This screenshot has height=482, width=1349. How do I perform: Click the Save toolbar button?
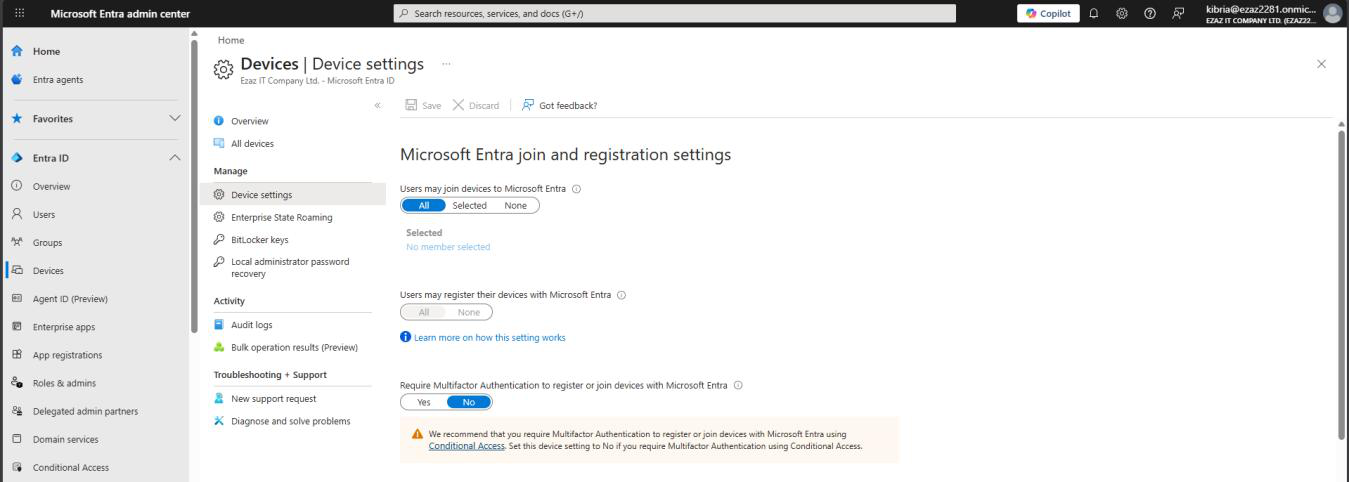pos(423,105)
